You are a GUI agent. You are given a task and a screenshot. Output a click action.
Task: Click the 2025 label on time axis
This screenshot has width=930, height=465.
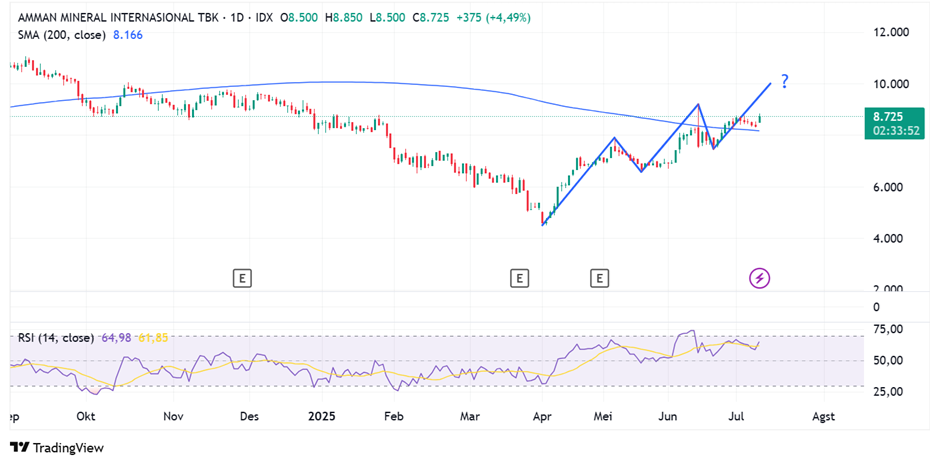(324, 414)
